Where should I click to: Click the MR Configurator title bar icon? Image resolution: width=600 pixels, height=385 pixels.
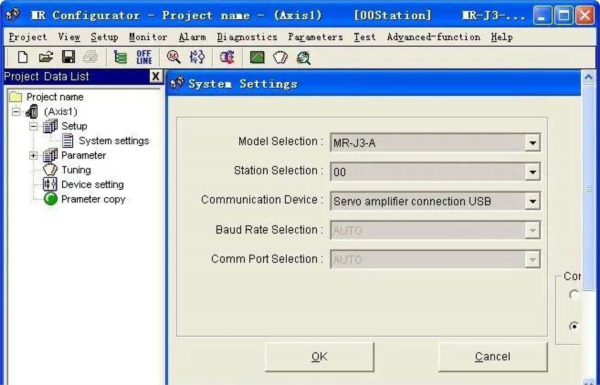pyautogui.click(x=13, y=15)
